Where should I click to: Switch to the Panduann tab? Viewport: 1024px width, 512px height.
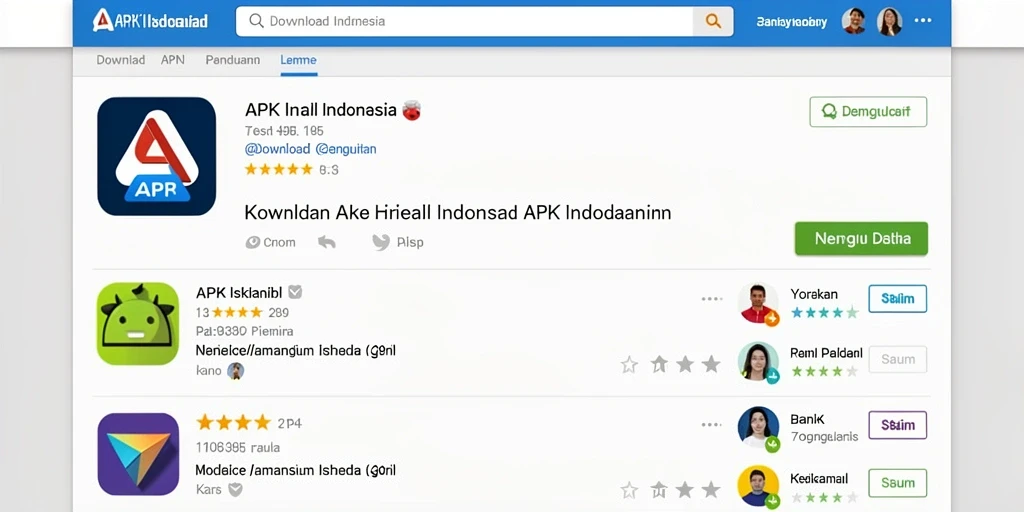point(232,60)
